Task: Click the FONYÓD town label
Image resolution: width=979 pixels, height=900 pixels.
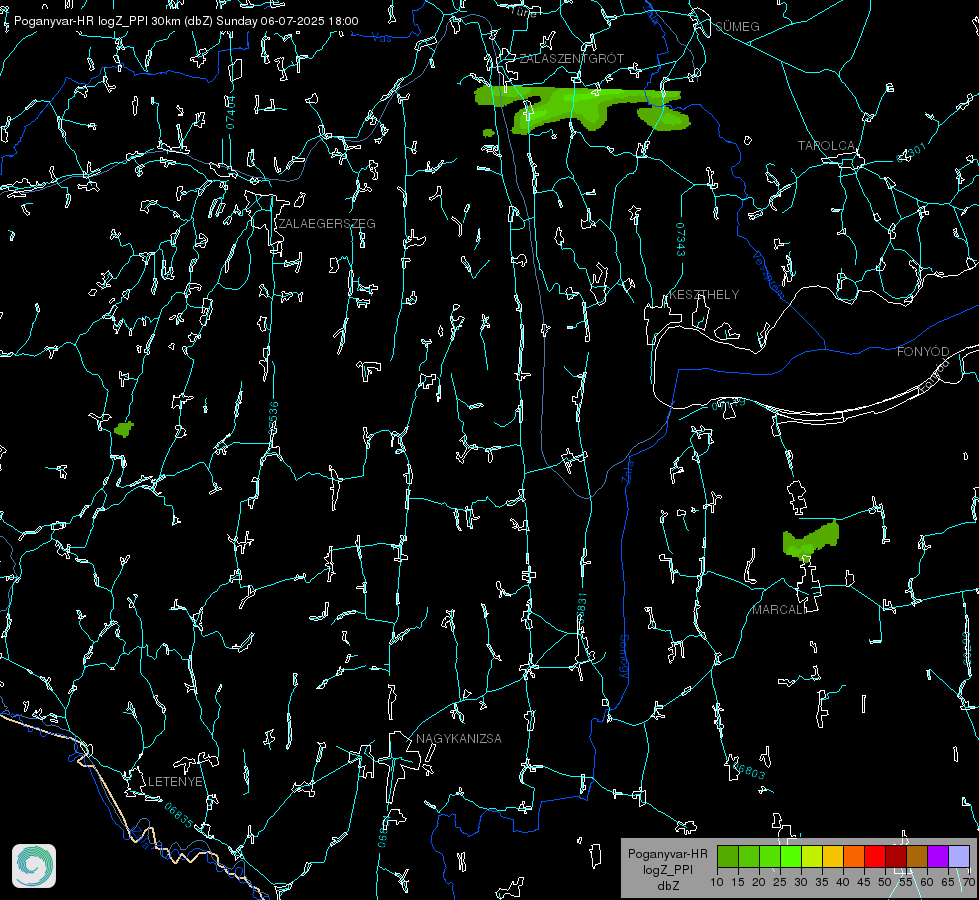Action: 923,352
